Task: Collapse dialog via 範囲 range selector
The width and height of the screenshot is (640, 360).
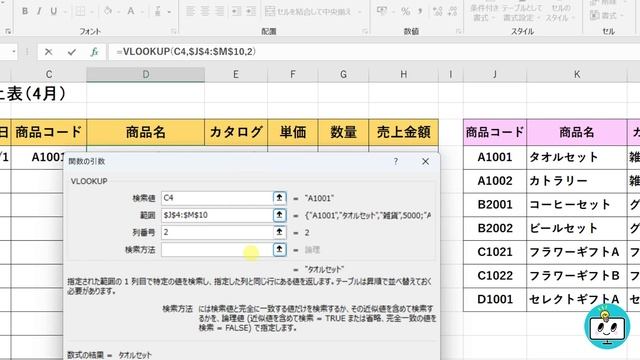Action: pyautogui.click(x=280, y=215)
